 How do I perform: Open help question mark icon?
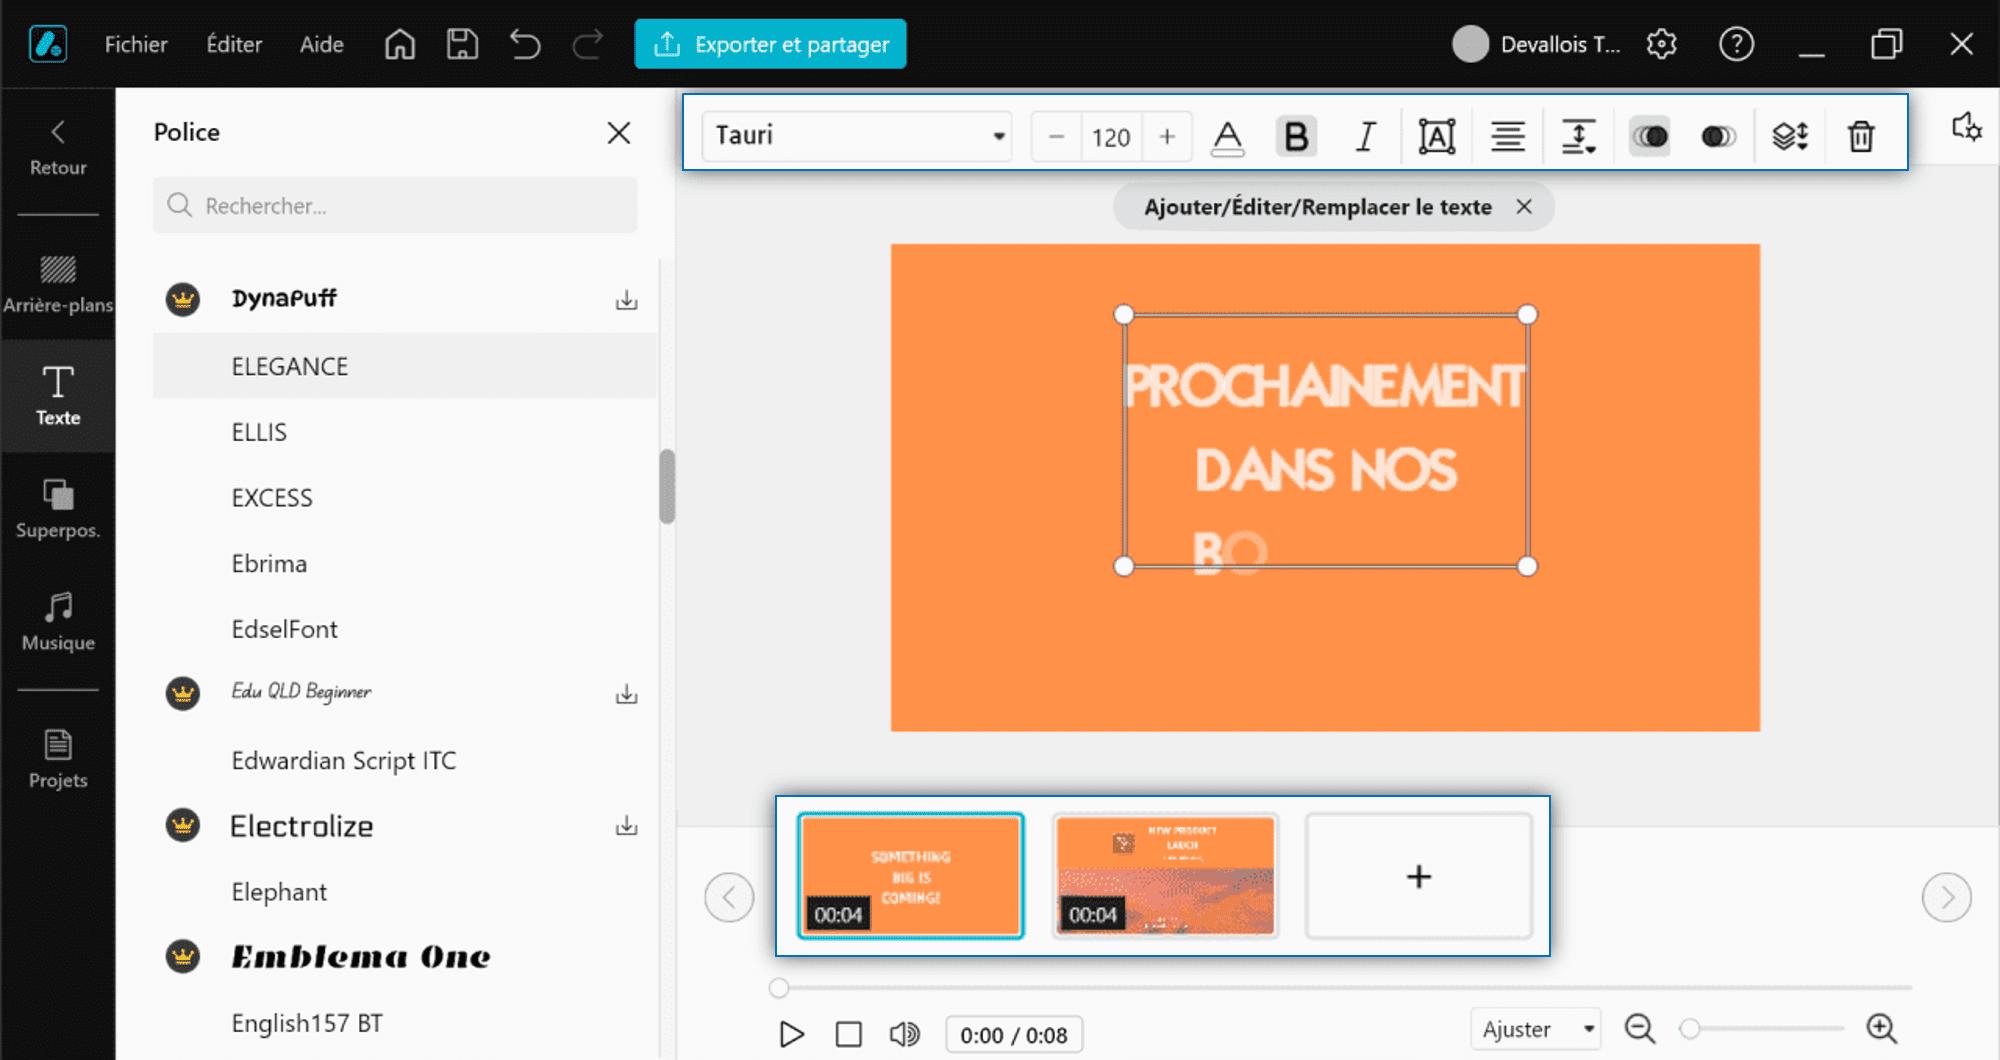click(1736, 44)
